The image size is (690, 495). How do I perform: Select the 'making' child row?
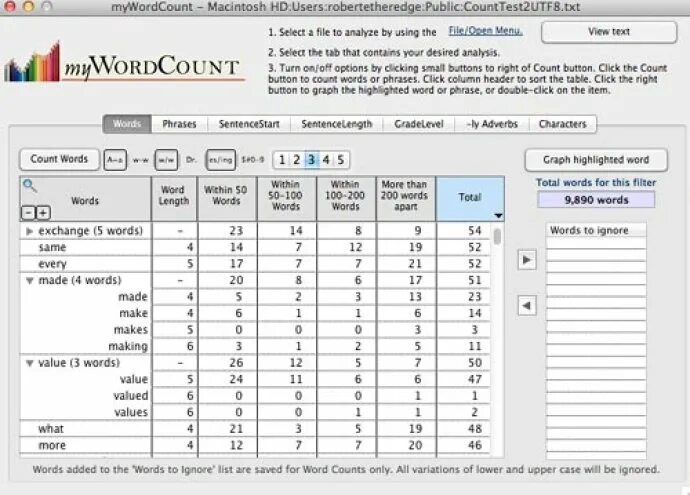[255, 347]
